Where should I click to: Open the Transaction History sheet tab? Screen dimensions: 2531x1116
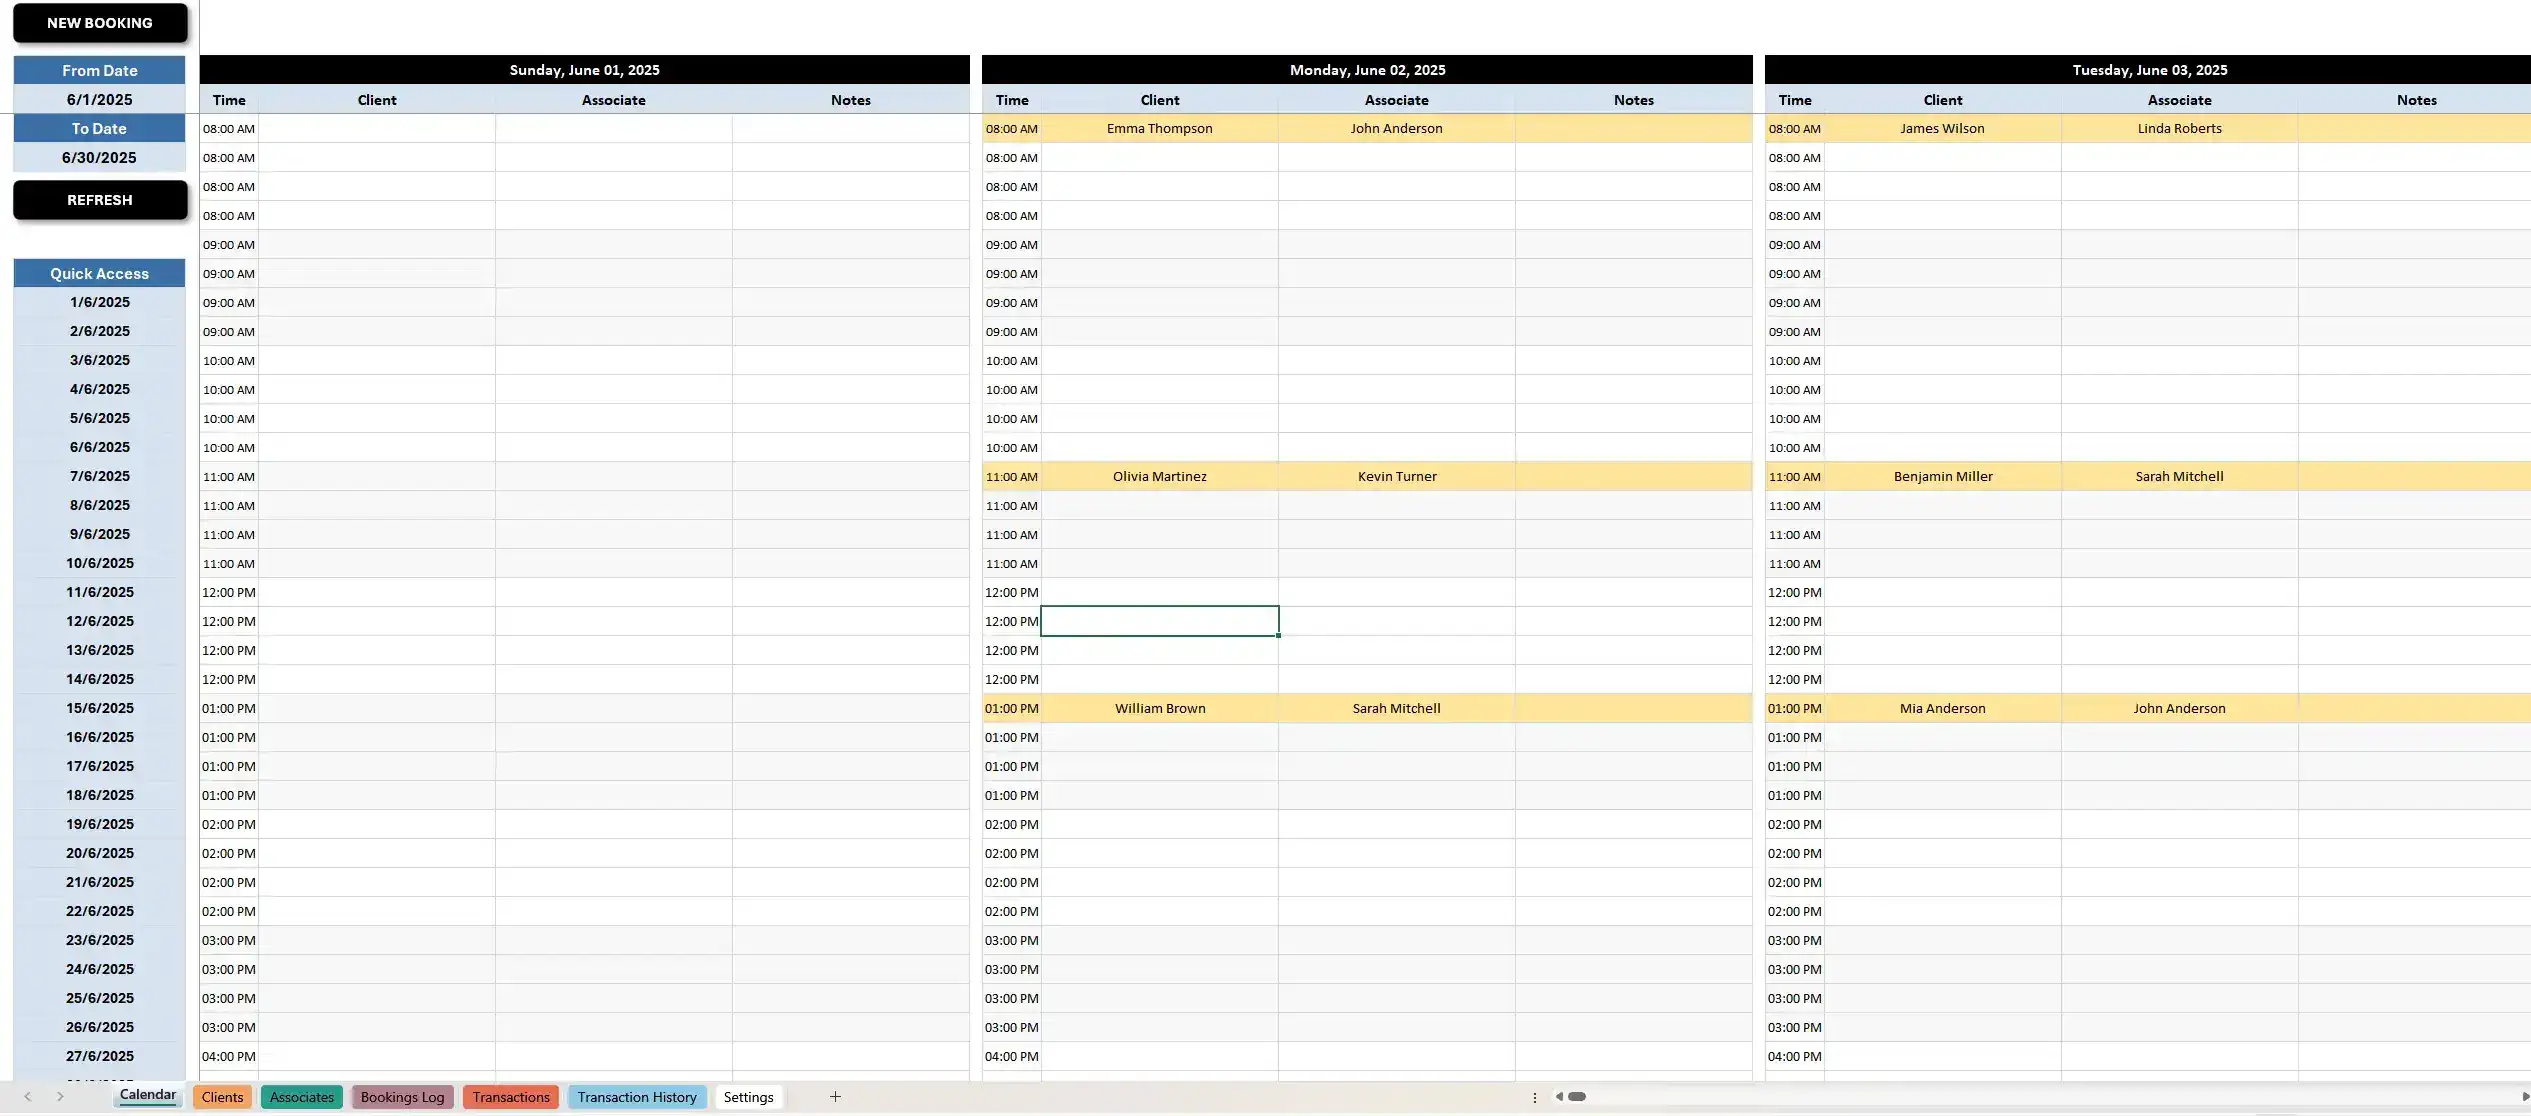tap(637, 1097)
